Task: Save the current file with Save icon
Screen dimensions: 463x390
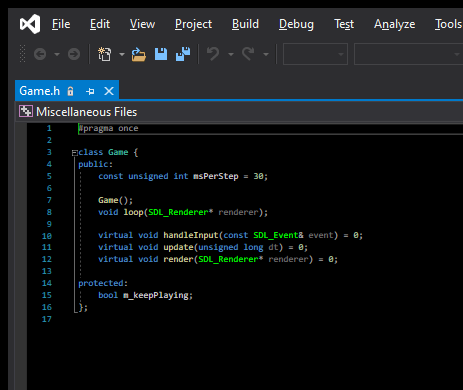Action: point(161,54)
